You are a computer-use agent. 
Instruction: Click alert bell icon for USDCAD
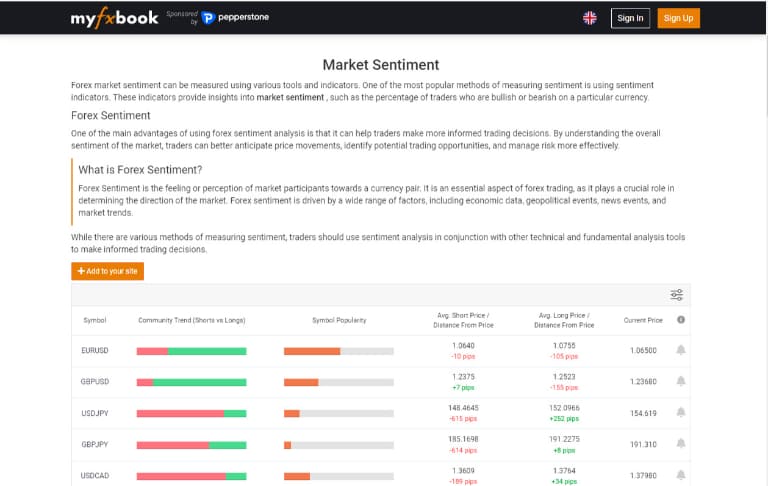click(681, 475)
